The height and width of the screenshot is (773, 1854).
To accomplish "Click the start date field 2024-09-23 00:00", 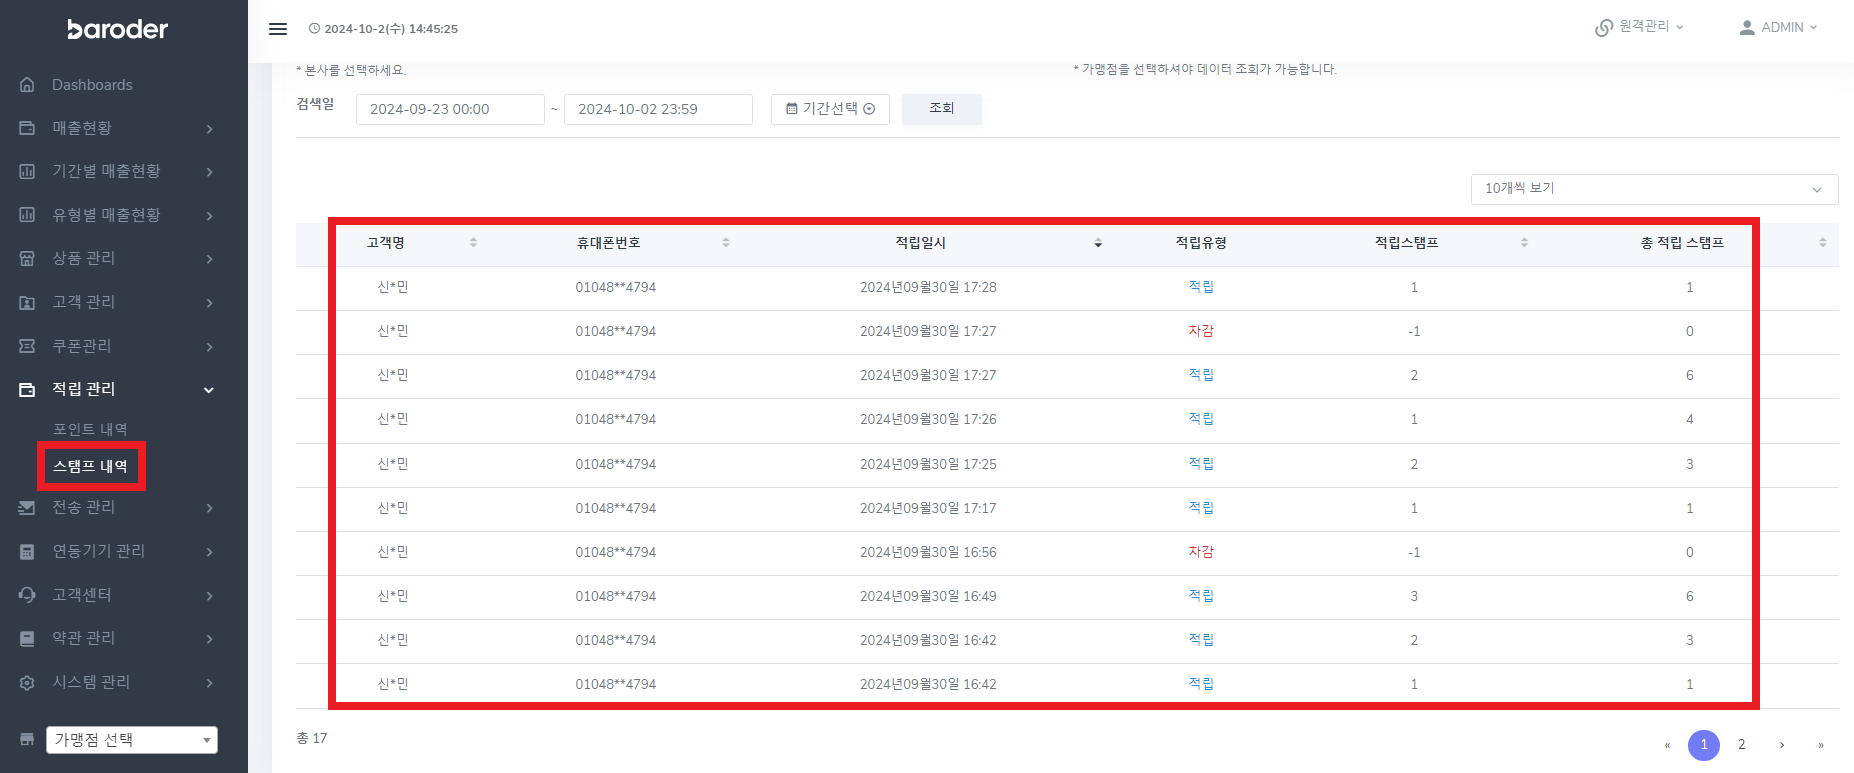I will (x=450, y=109).
